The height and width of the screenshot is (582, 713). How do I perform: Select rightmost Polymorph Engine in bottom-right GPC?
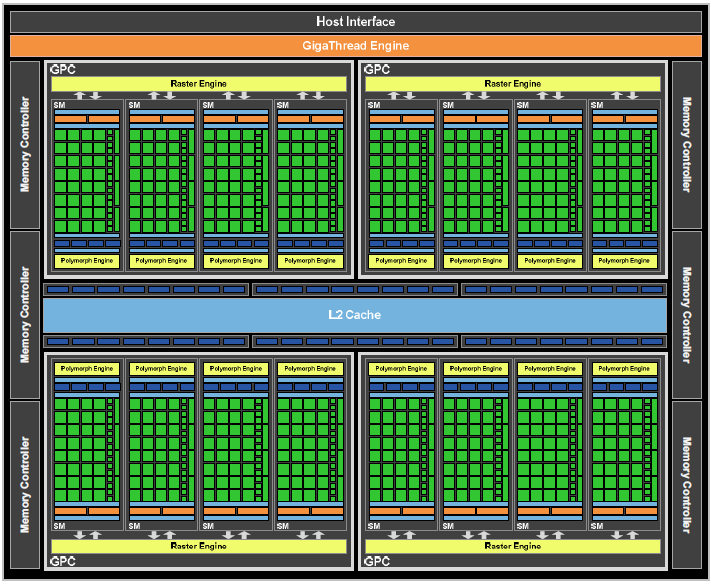click(x=625, y=369)
